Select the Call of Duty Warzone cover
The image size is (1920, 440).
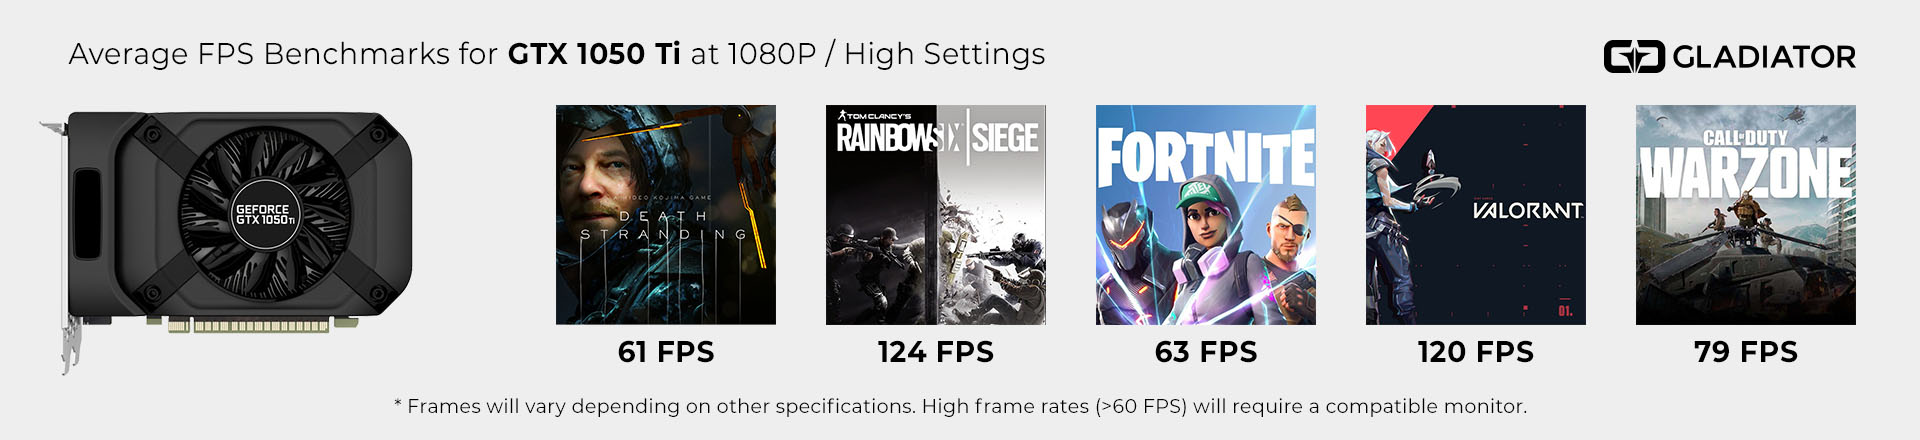click(1746, 215)
